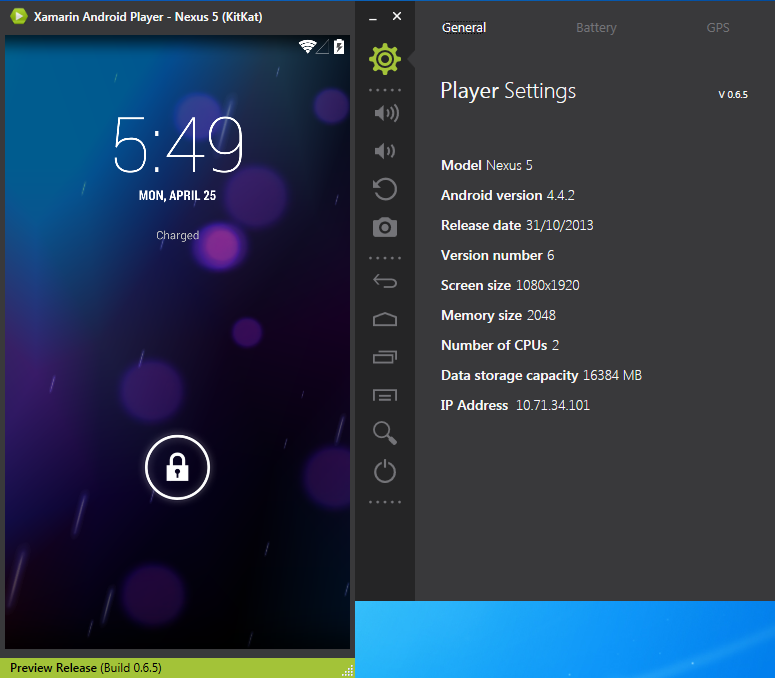This screenshot has height=678, width=775.
Task: Take a screenshot with the camera icon
Action: (x=385, y=228)
